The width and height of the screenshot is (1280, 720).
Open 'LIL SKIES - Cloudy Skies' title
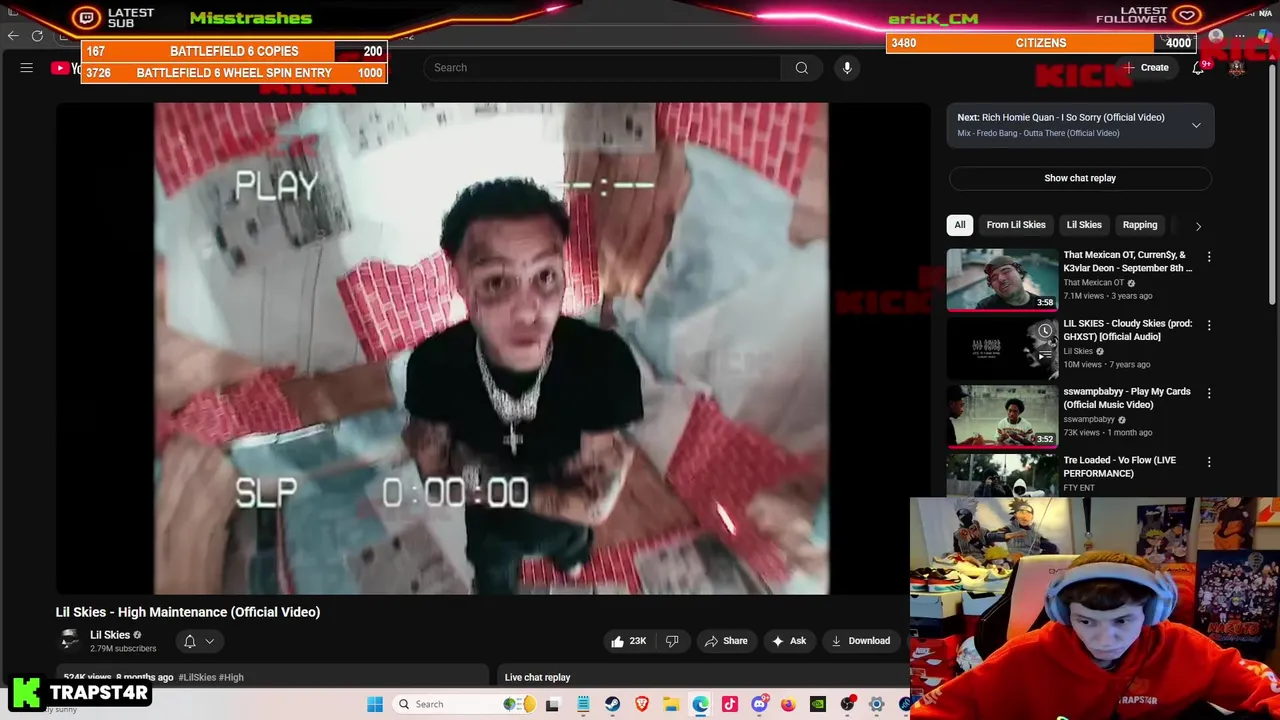[1127, 330]
